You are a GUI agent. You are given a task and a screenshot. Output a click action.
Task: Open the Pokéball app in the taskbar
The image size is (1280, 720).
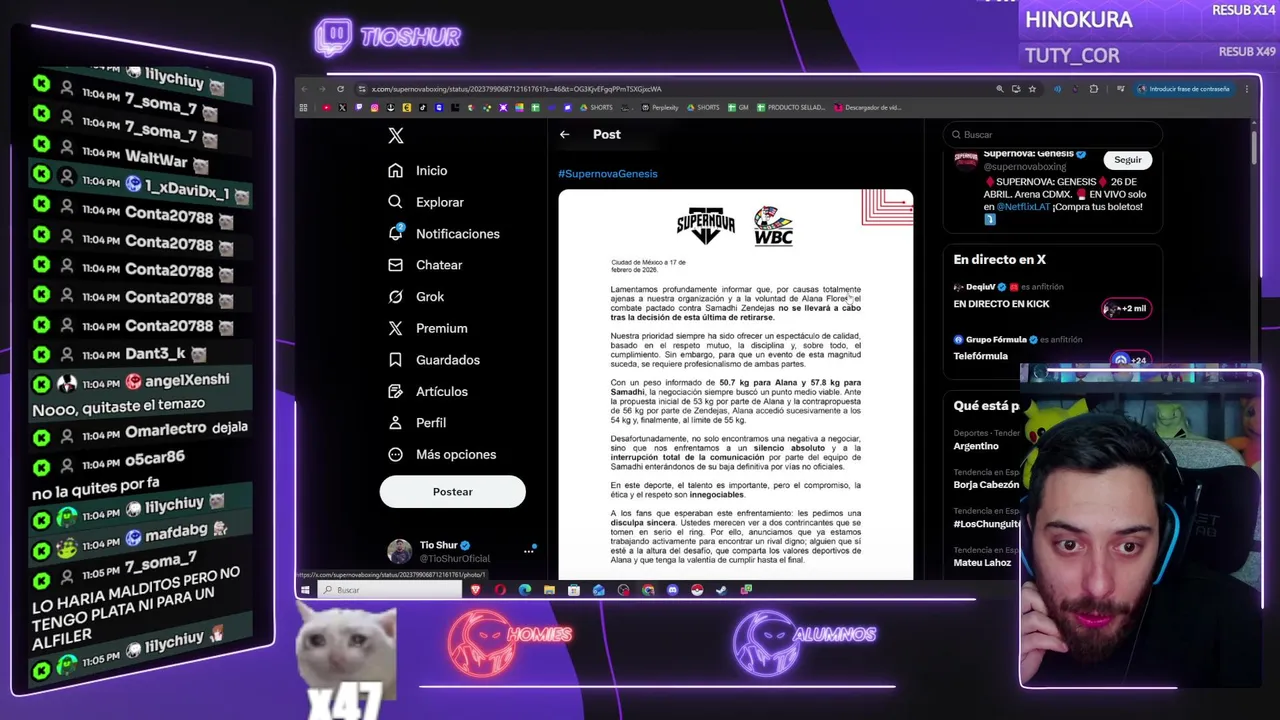pyautogui.click(x=697, y=590)
